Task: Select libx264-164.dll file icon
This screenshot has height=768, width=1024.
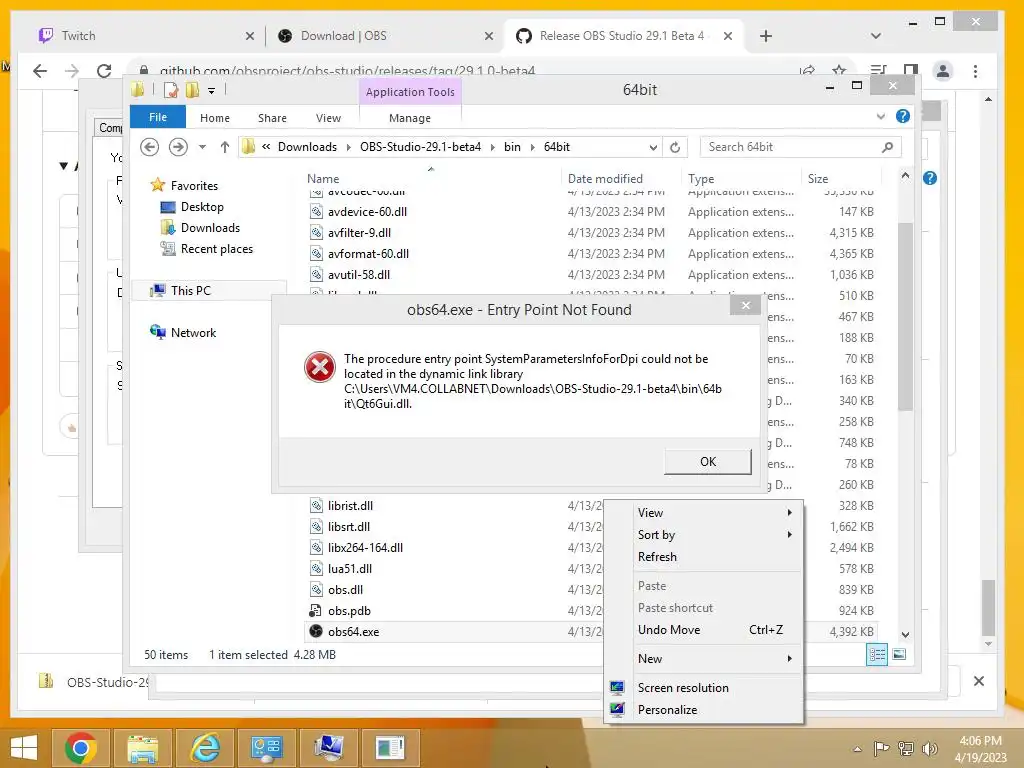Action: click(316, 547)
